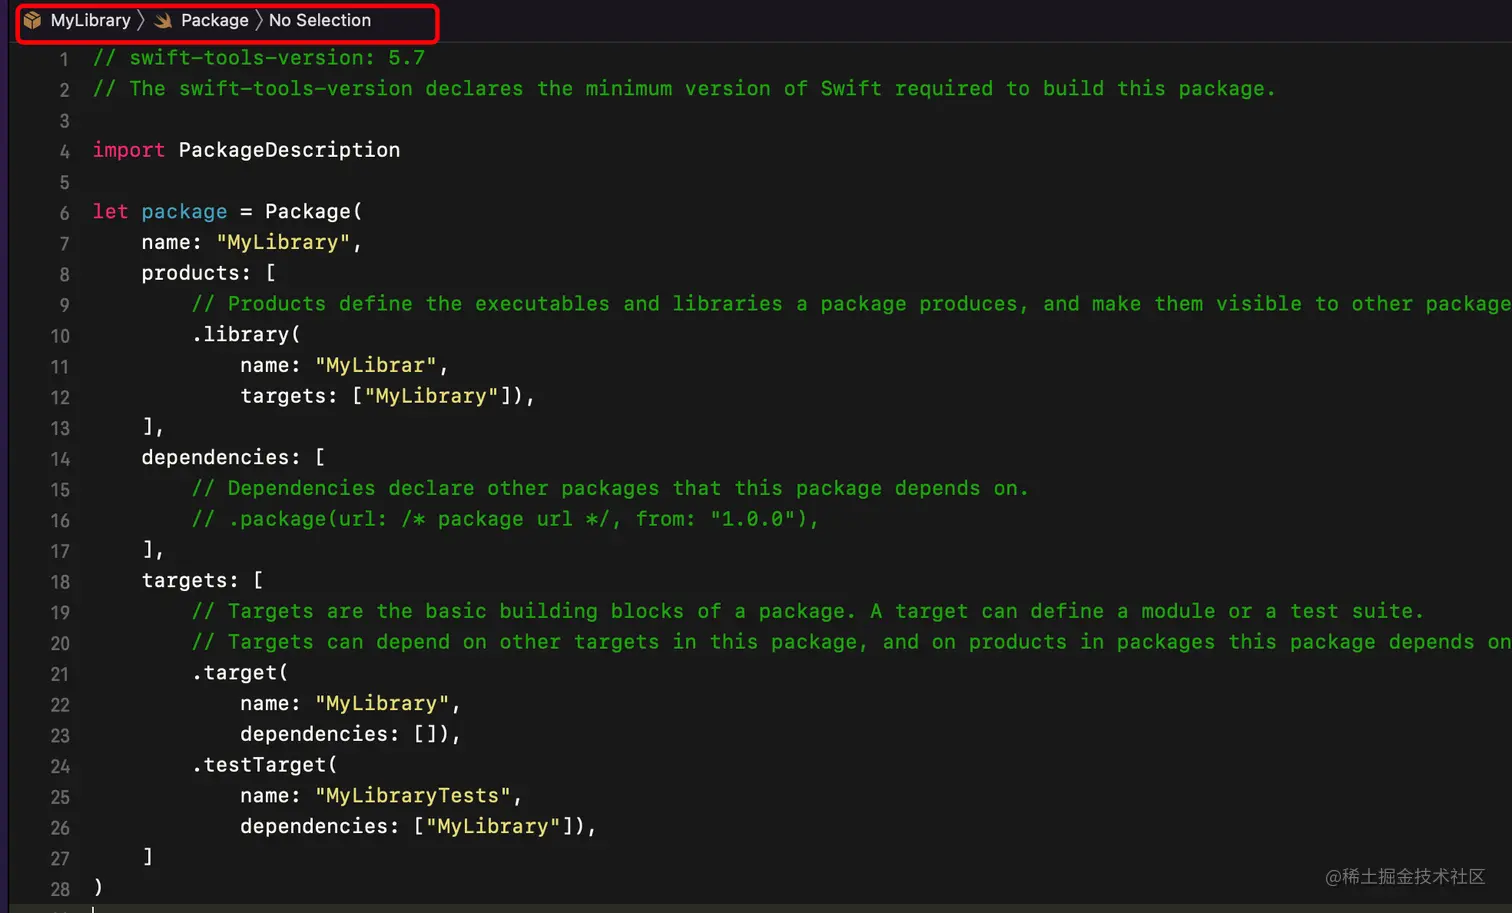
Task: Open the MyLibrary breadcrumb segment
Action: [91, 21]
